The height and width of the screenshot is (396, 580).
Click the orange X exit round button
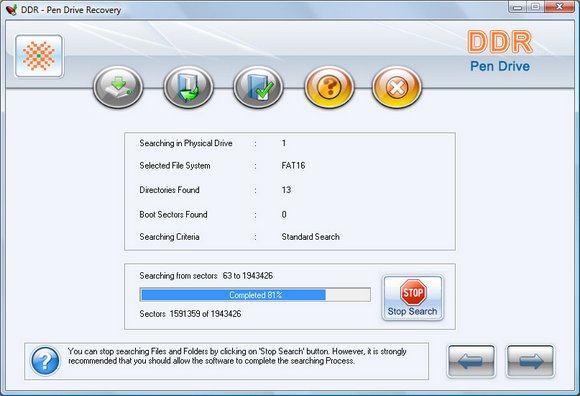pyautogui.click(x=397, y=87)
